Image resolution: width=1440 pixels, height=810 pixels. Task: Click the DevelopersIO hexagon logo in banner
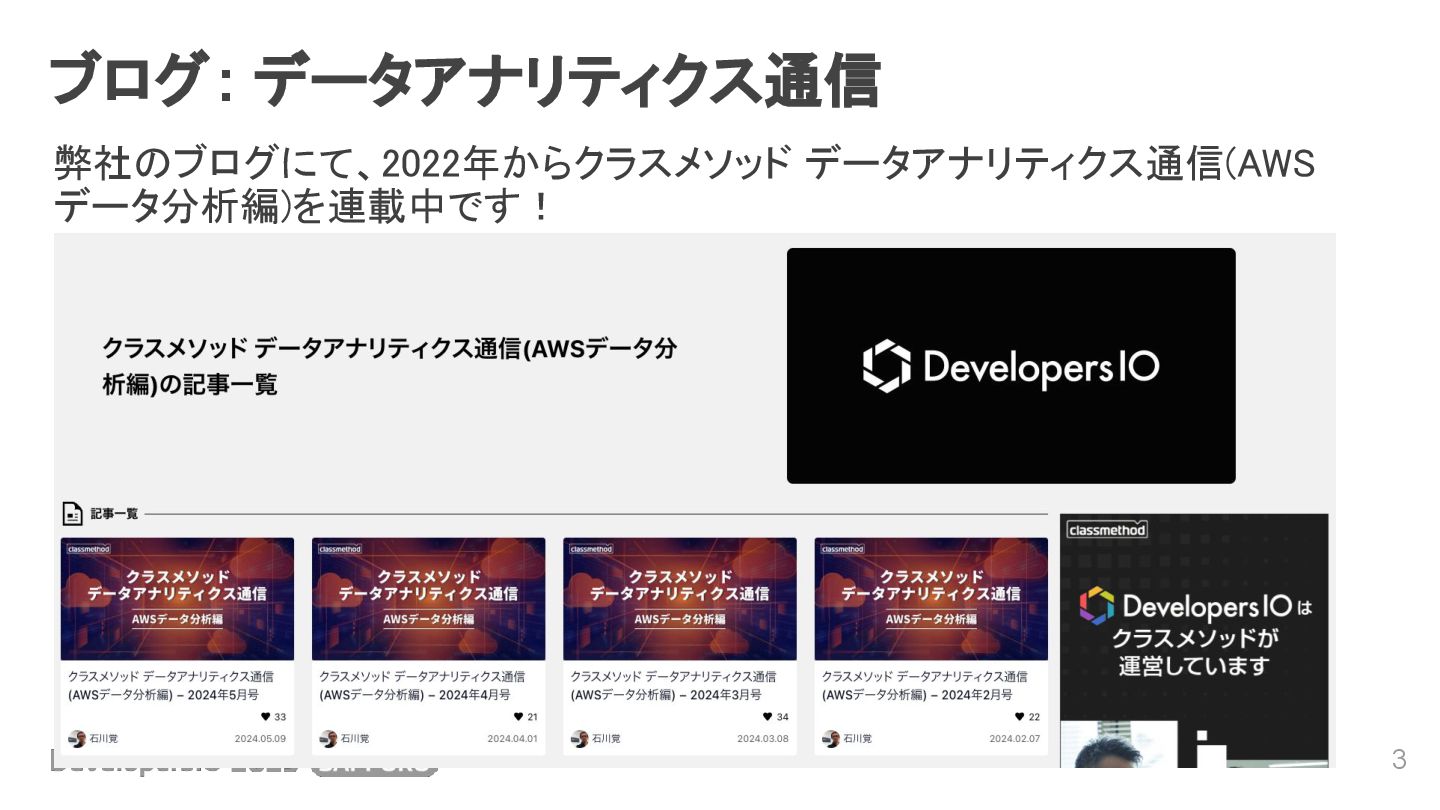(x=887, y=366)
